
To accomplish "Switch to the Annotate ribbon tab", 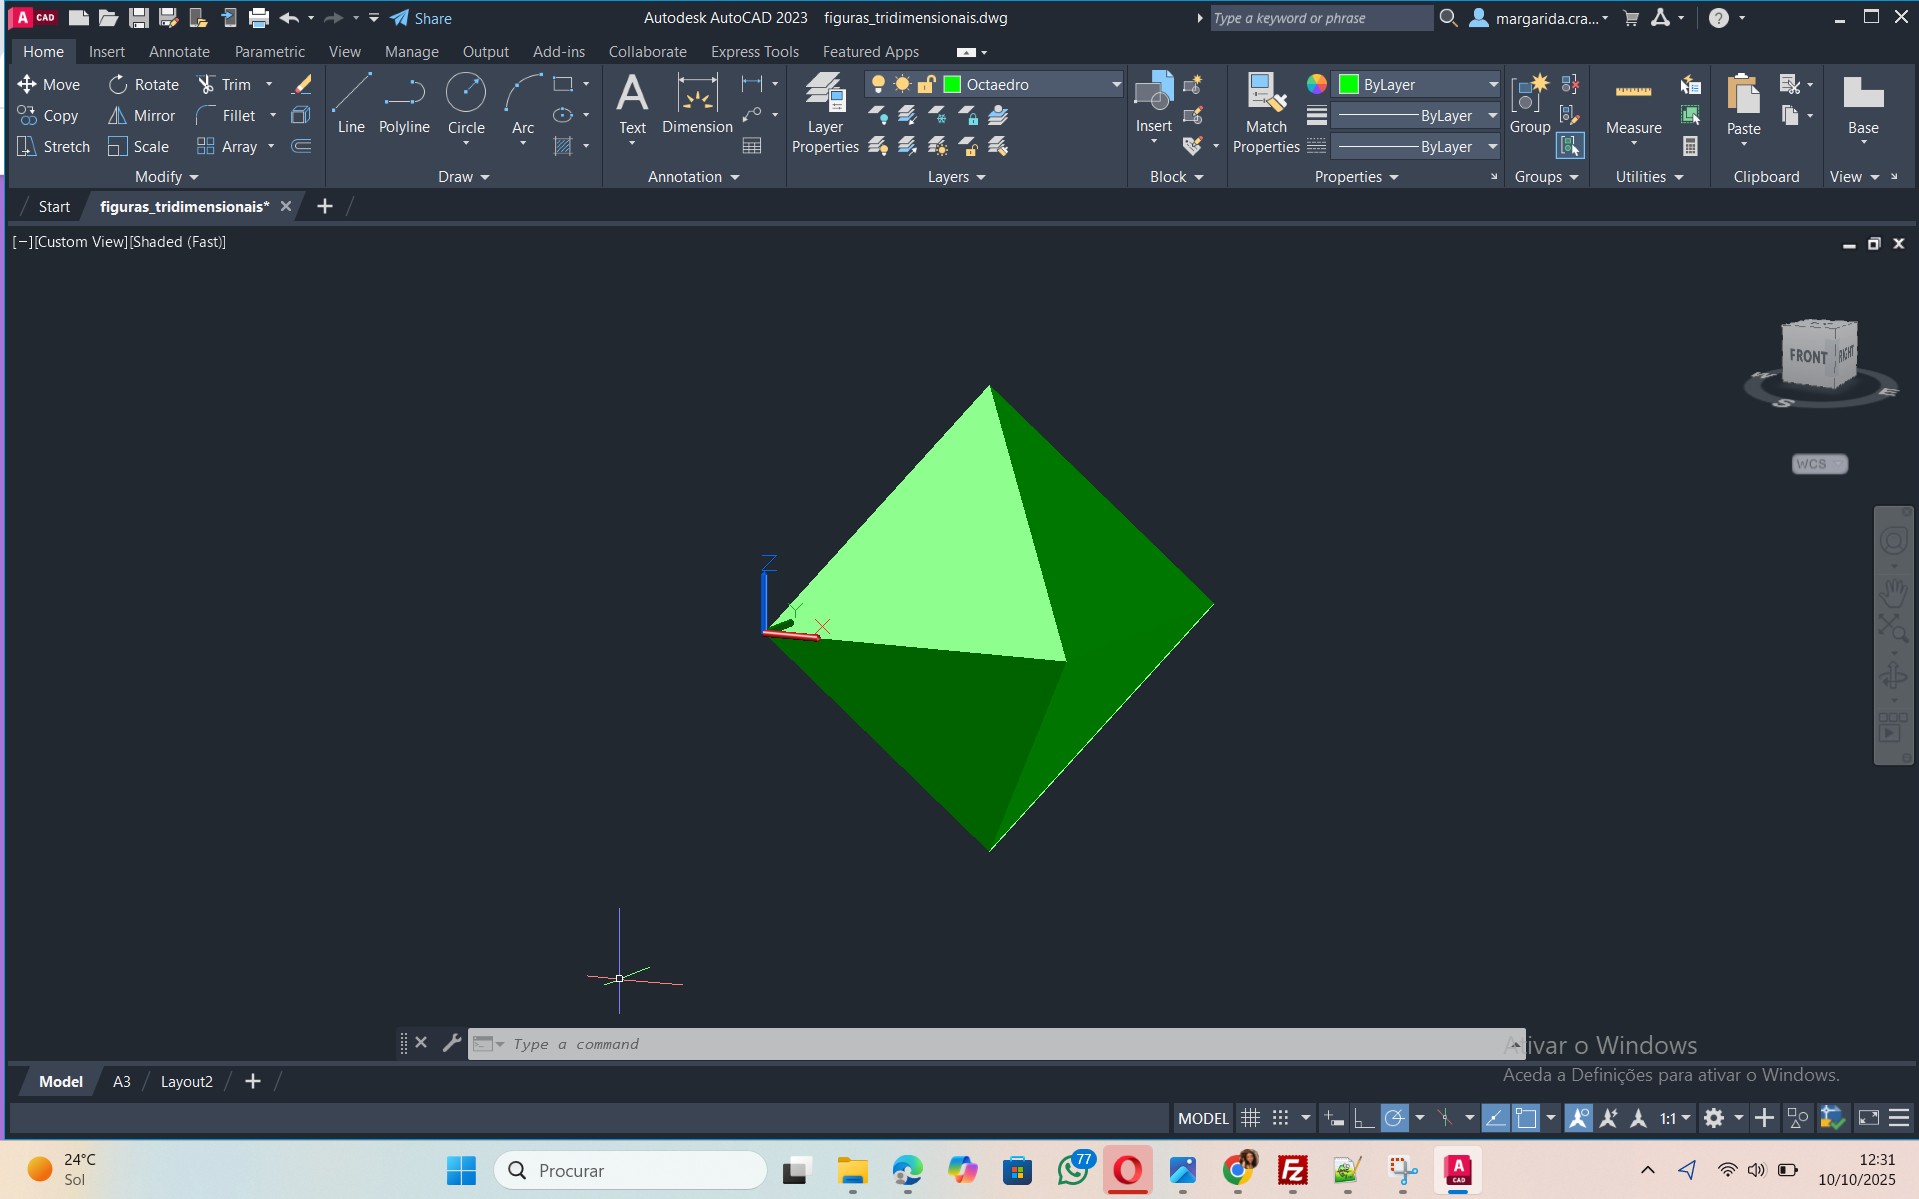I will (x=179, y=52).
